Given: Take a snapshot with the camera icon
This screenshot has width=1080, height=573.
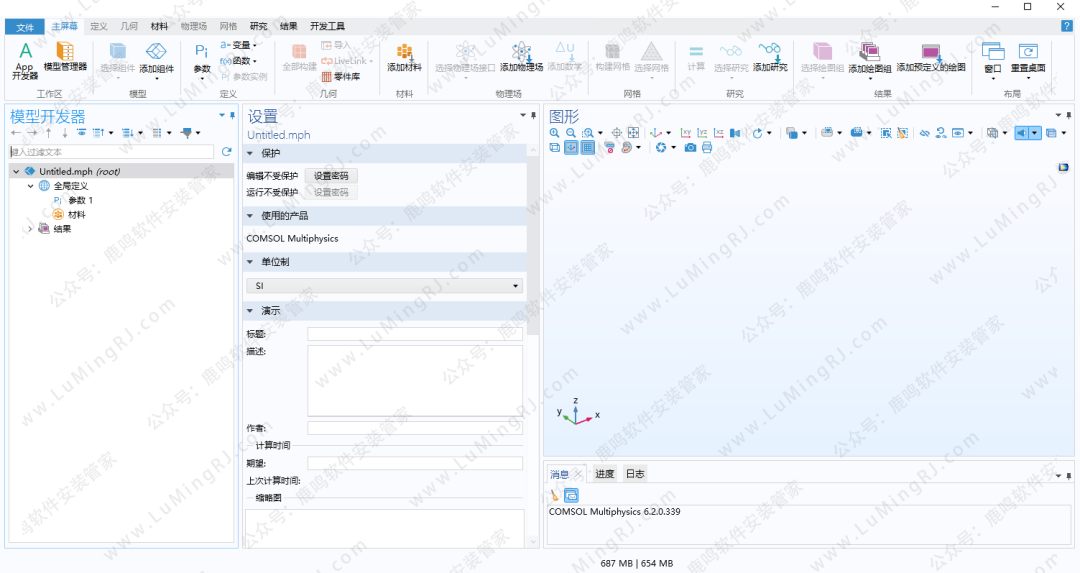Looking at the screenshot, I should pos(690,148).
